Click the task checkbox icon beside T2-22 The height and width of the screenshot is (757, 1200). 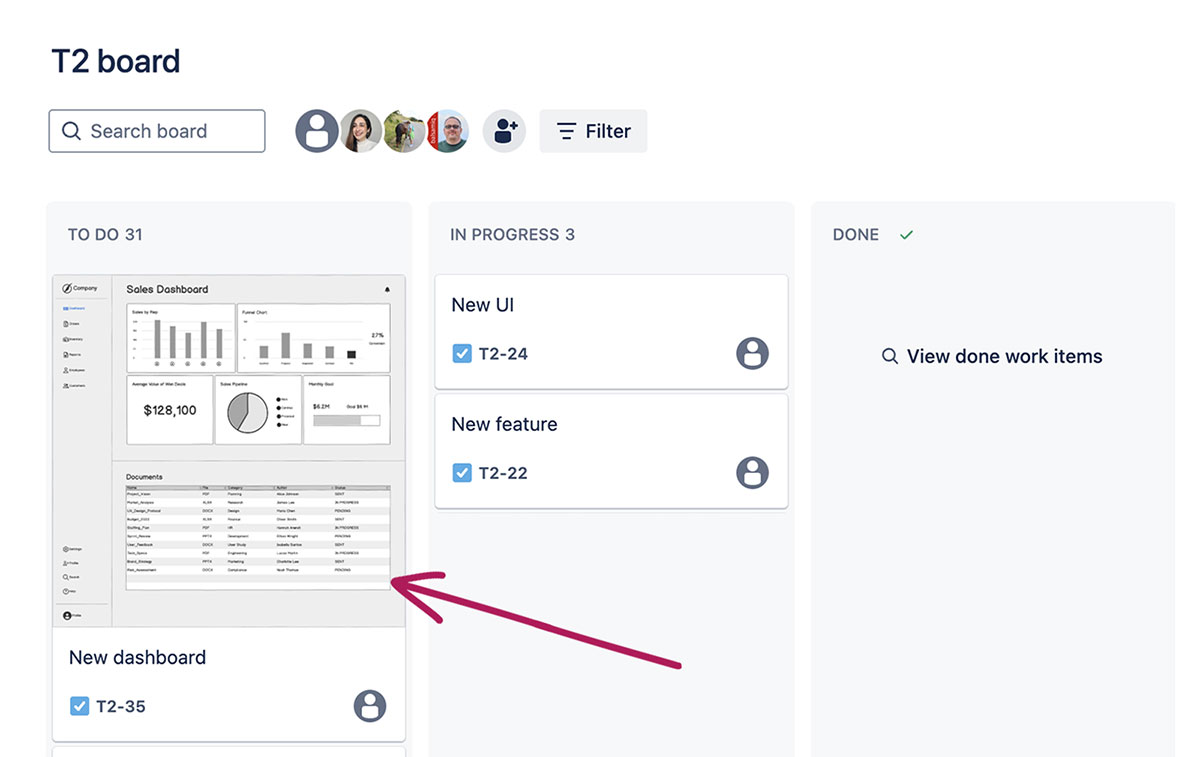pyautogui.click(x=462, y=472)
